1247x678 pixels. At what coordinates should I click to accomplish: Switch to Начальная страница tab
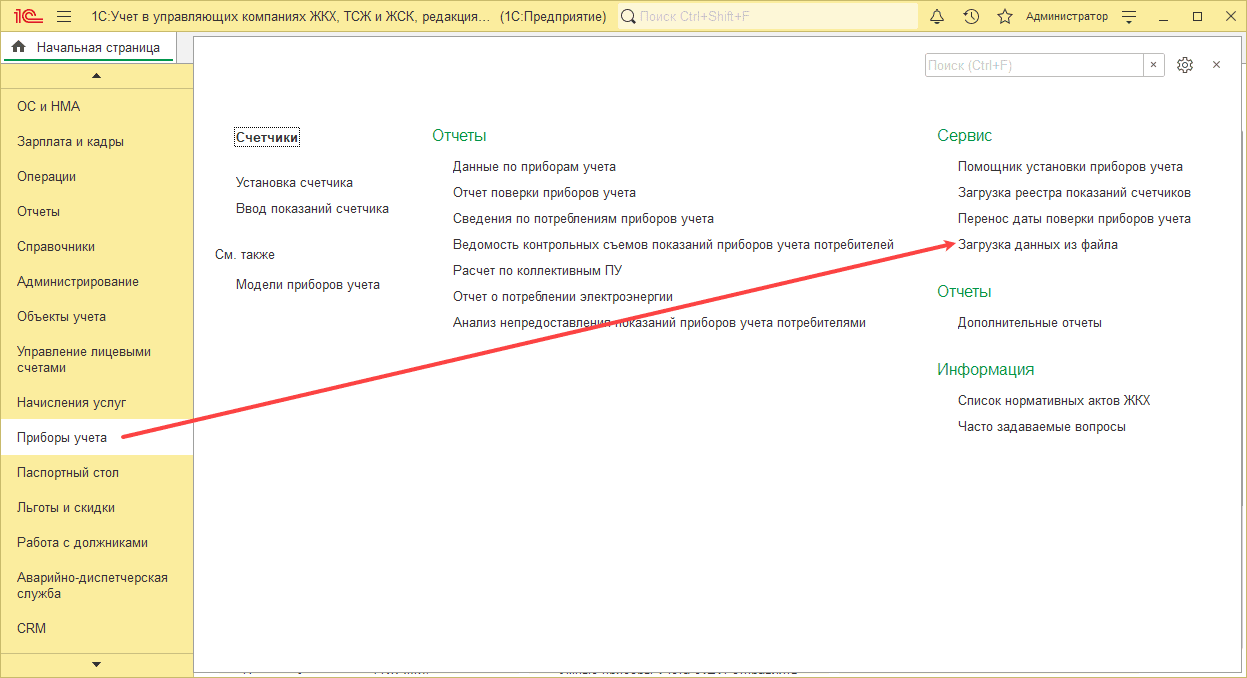pyautogui.click(x=88, y=47)
